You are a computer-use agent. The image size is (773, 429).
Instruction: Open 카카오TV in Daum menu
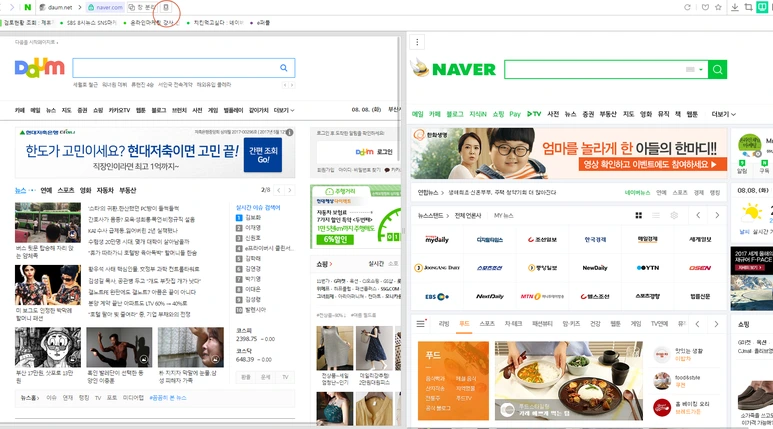(119, 110)
